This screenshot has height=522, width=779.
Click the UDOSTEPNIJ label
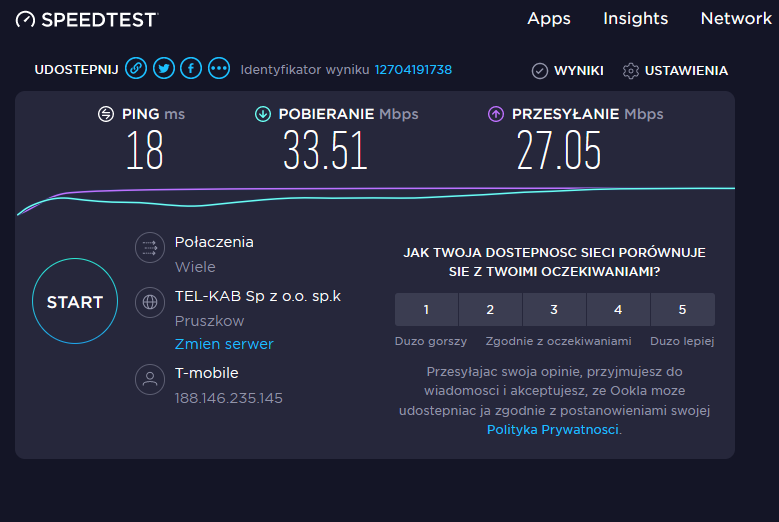tap(77, 70)
